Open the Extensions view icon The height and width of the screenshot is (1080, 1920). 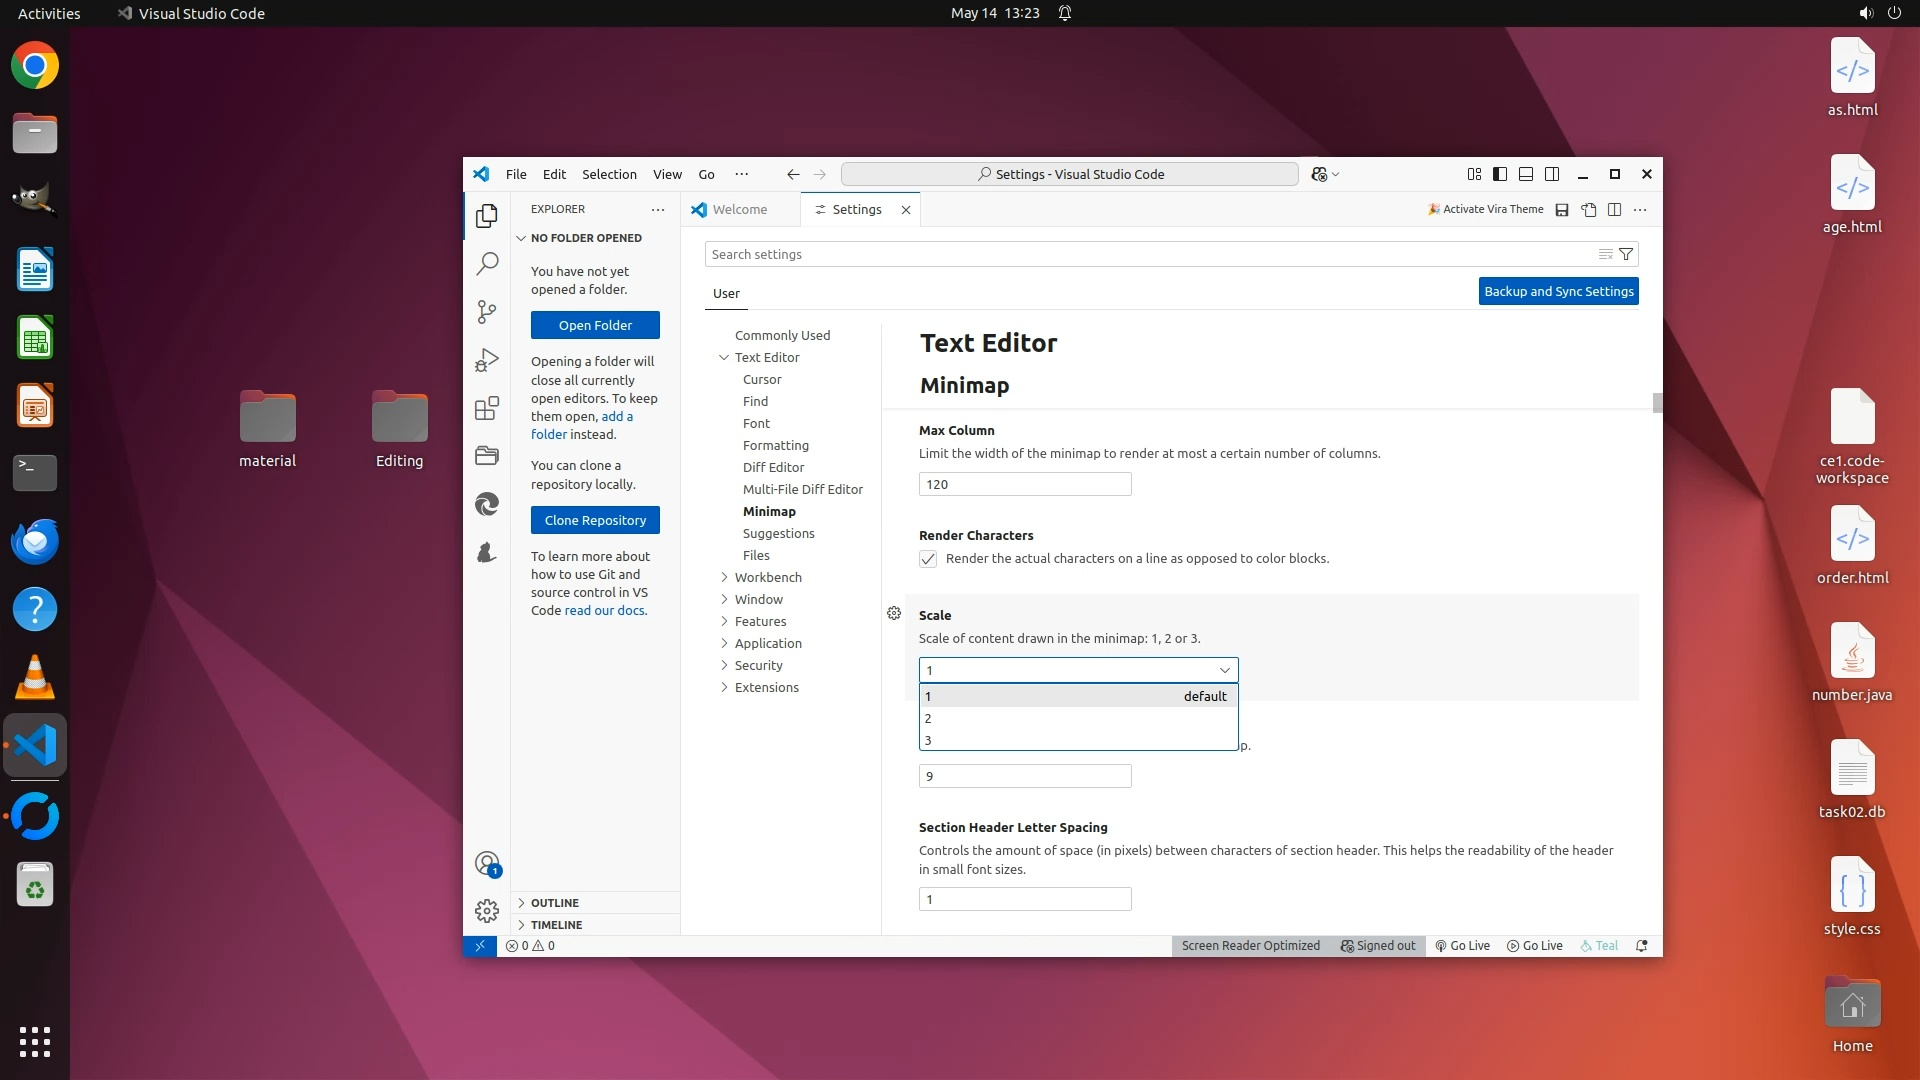(487, 408)
